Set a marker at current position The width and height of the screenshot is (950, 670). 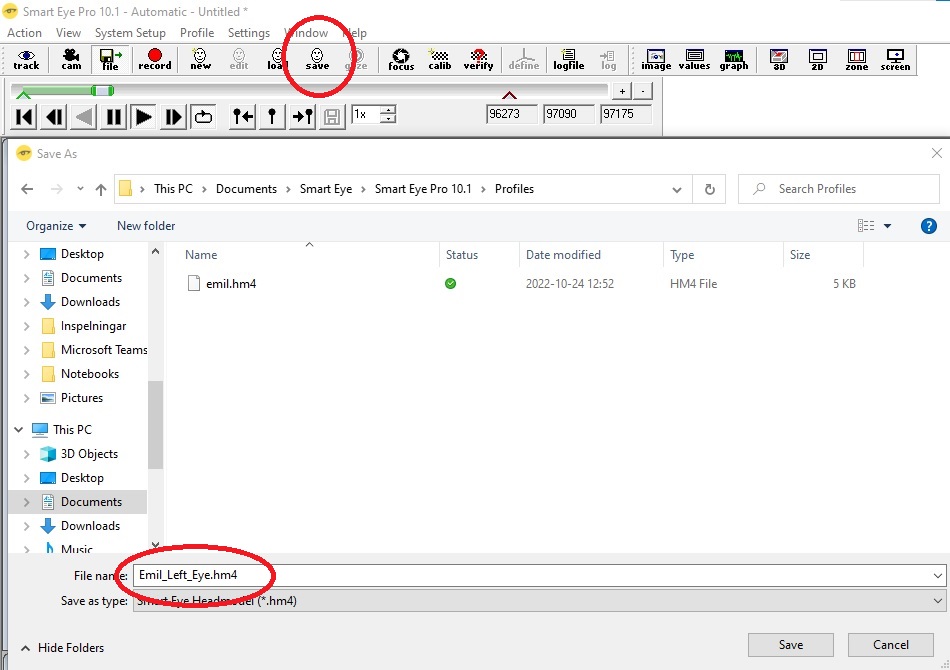point(272,116)
